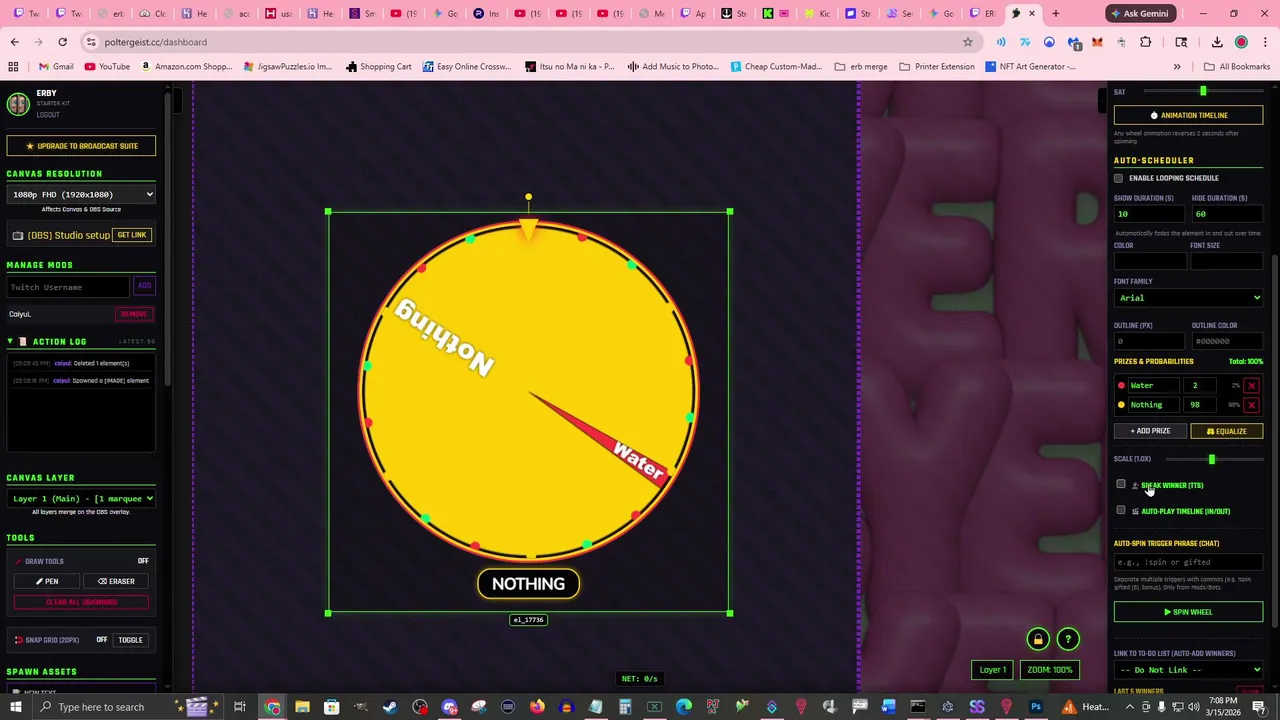Click the Add Prize button
This screenshot has width=1280, height=720.
tap(1150, 431)
